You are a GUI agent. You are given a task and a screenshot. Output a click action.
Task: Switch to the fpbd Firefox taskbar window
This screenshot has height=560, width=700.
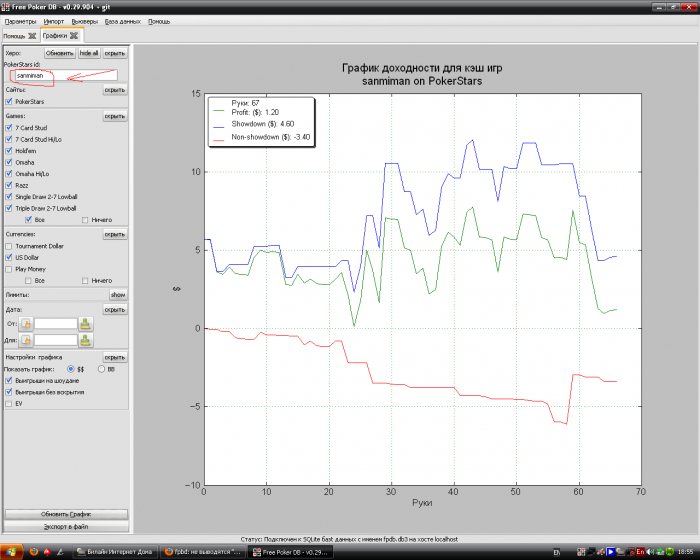coord(203,552)
